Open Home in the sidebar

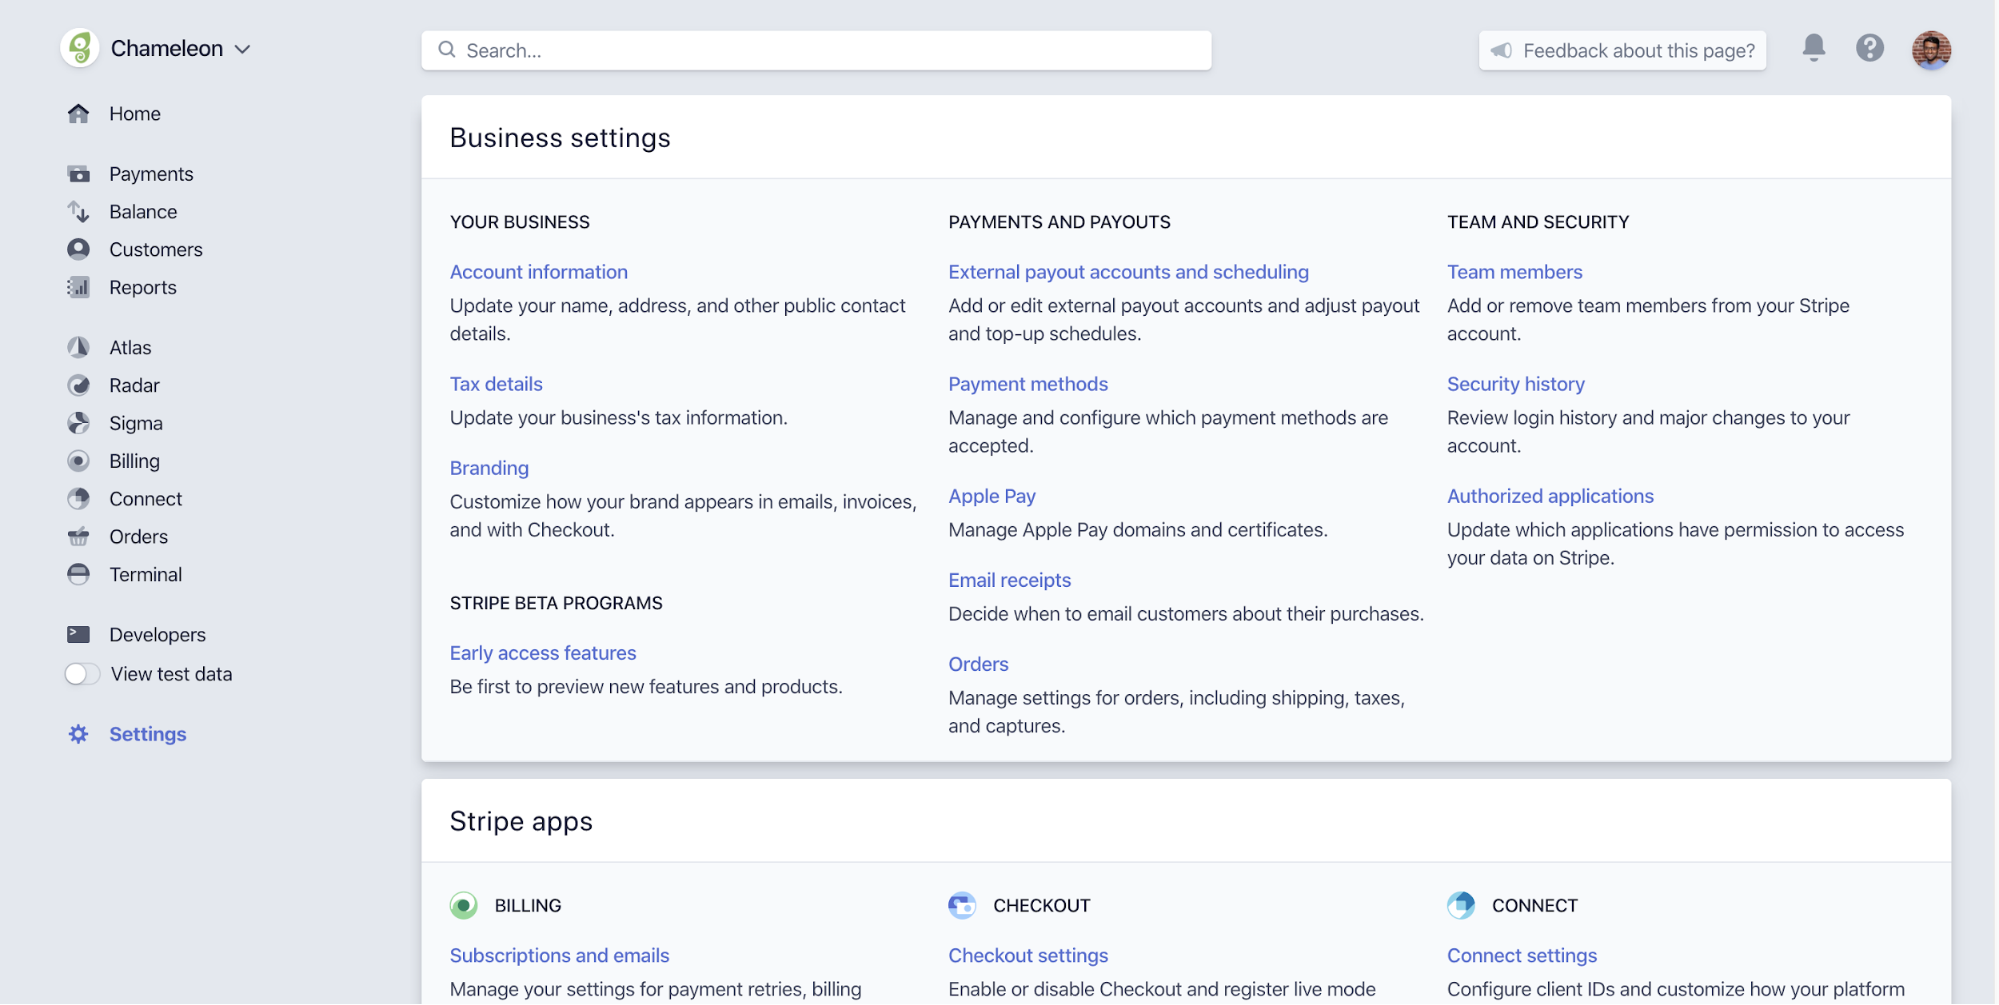tap(135, 113)
